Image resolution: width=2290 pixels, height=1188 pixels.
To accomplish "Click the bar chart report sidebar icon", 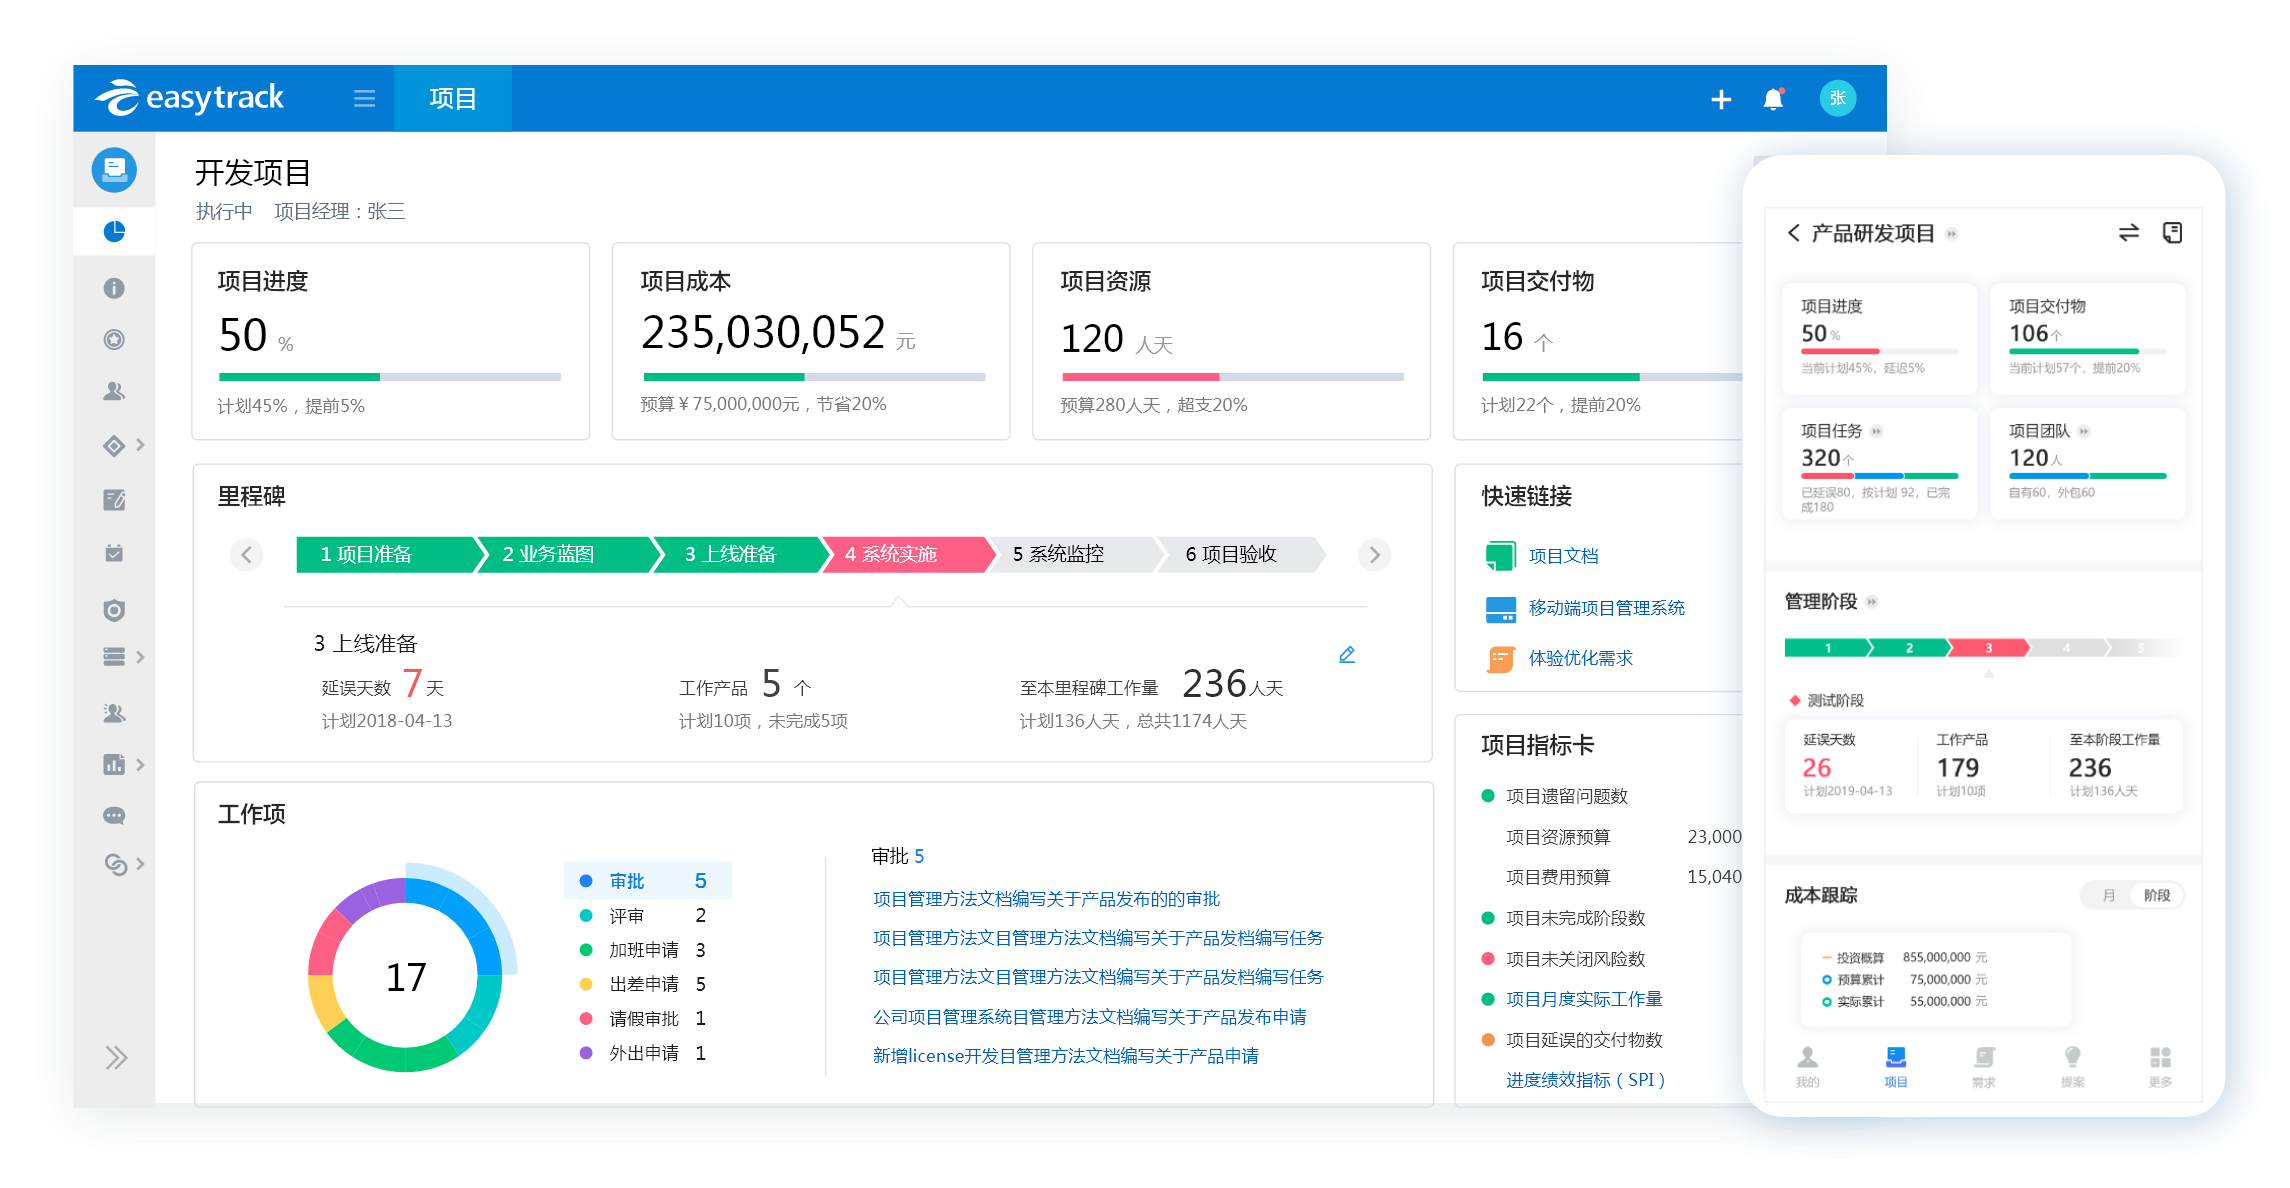I will (114, 764).
